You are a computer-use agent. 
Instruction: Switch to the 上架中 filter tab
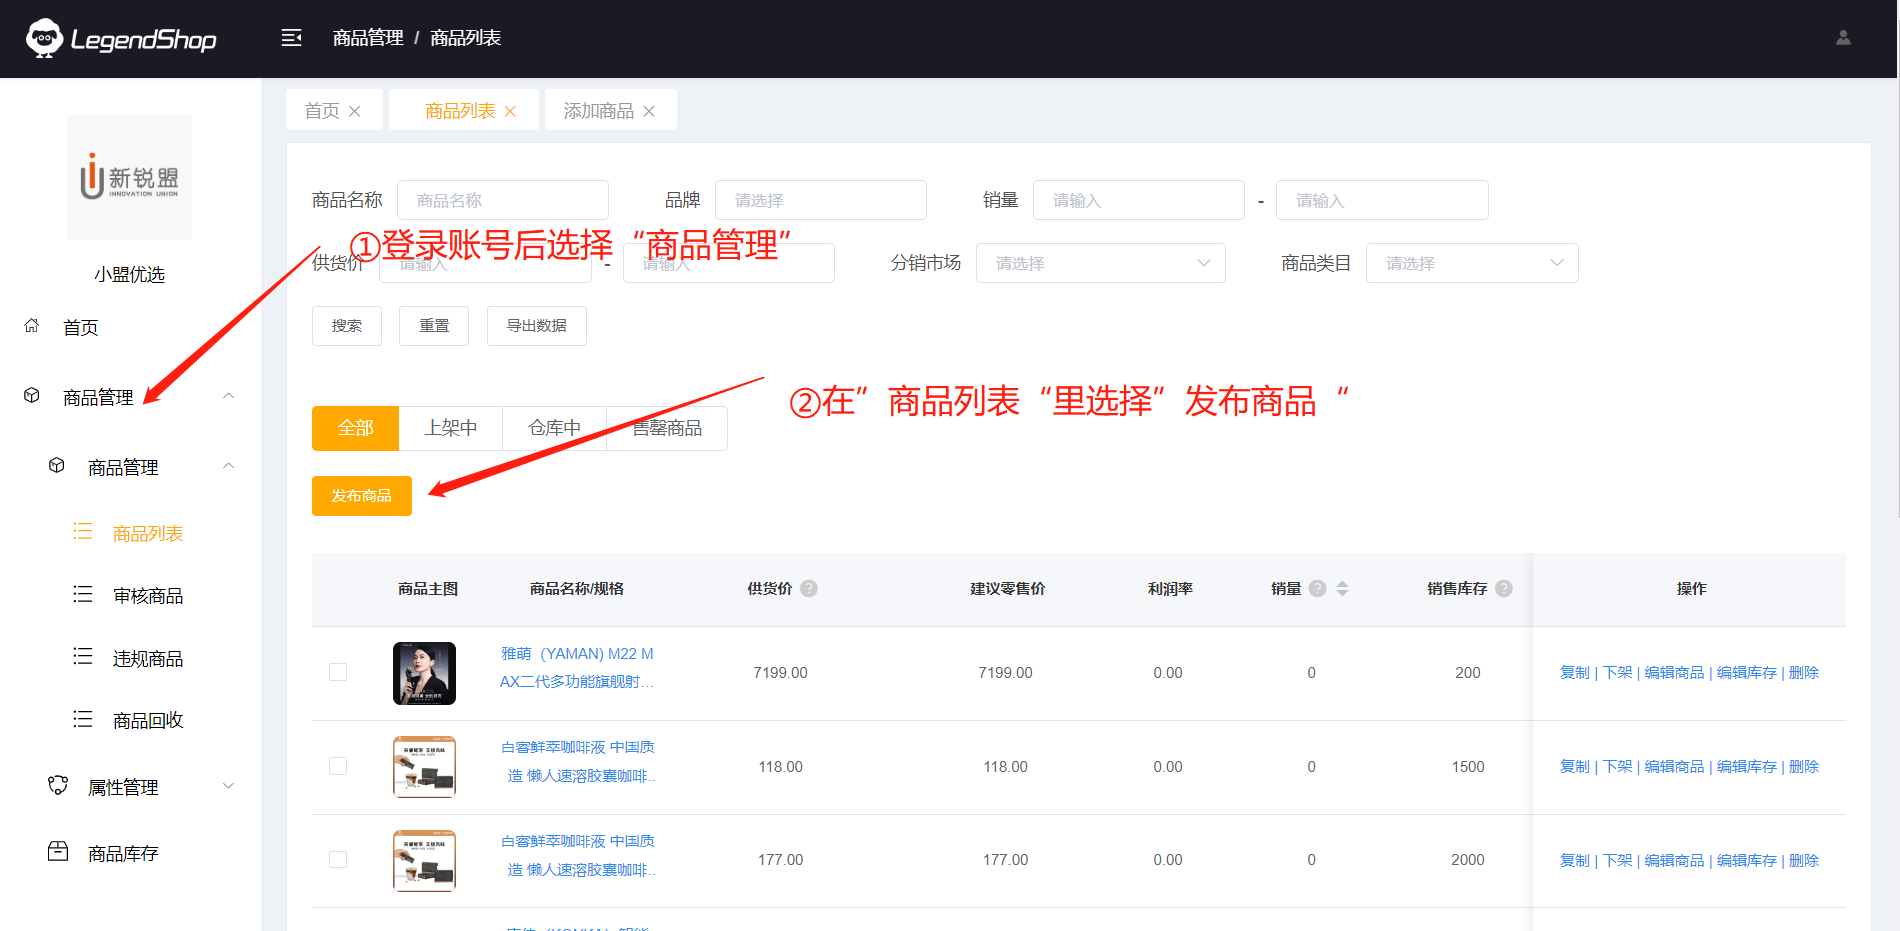point(450,428)
